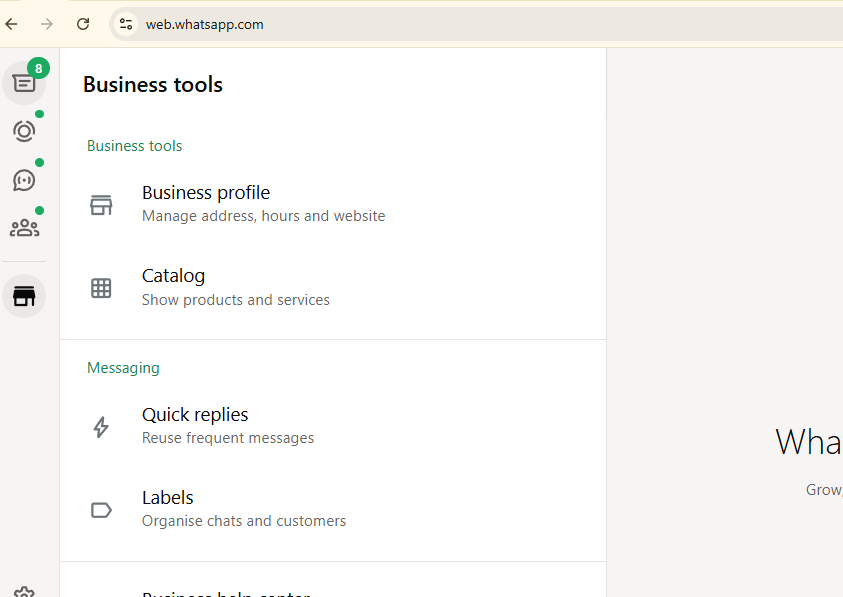This screenshot has height=597, width=843.
Task: View site information icon in address bar
Action: 126,24
